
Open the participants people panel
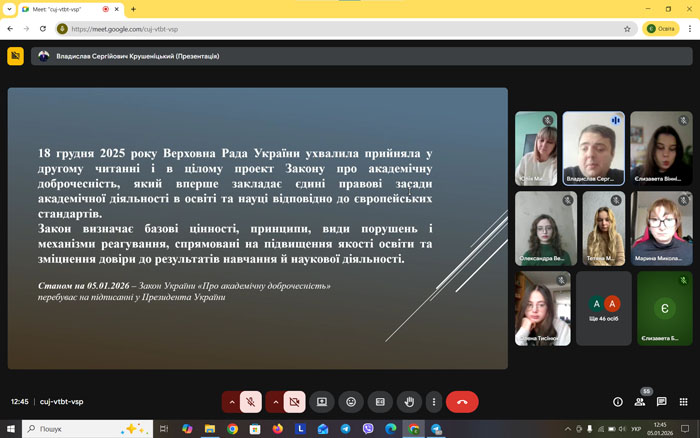click(x=639, y=401)
